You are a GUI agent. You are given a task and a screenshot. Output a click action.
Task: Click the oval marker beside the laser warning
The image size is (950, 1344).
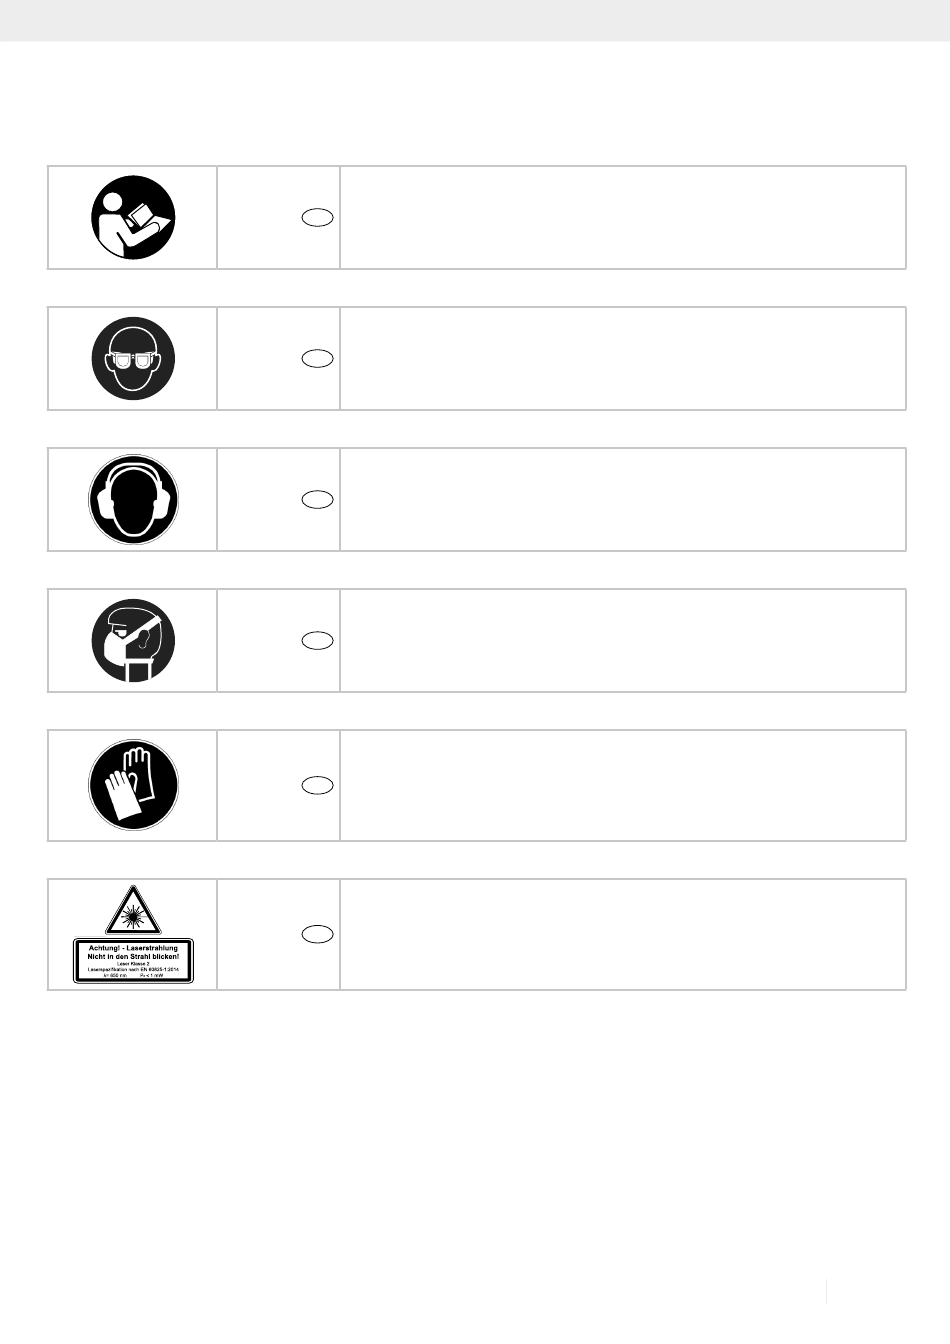pyautogui.click(x=317, y=934)
